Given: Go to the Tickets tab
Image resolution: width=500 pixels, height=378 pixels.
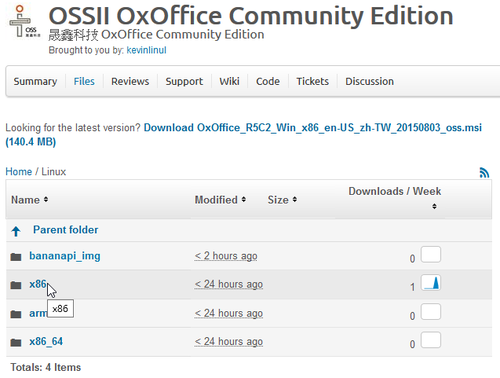Looking at the screenshot, I should [x=313, y=81].
